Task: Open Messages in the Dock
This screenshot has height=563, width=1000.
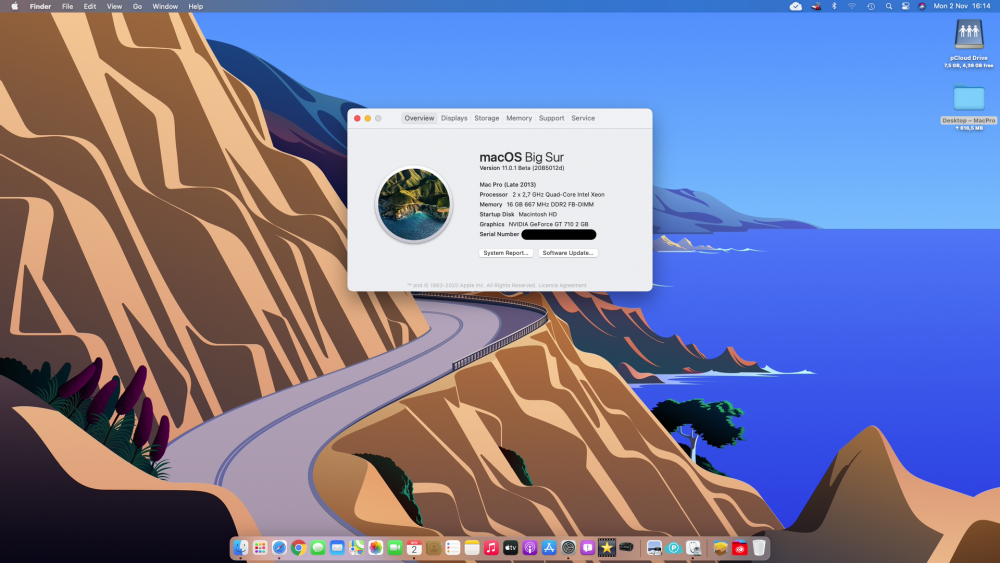Action: pyautogui.click(x=318, y=547)
